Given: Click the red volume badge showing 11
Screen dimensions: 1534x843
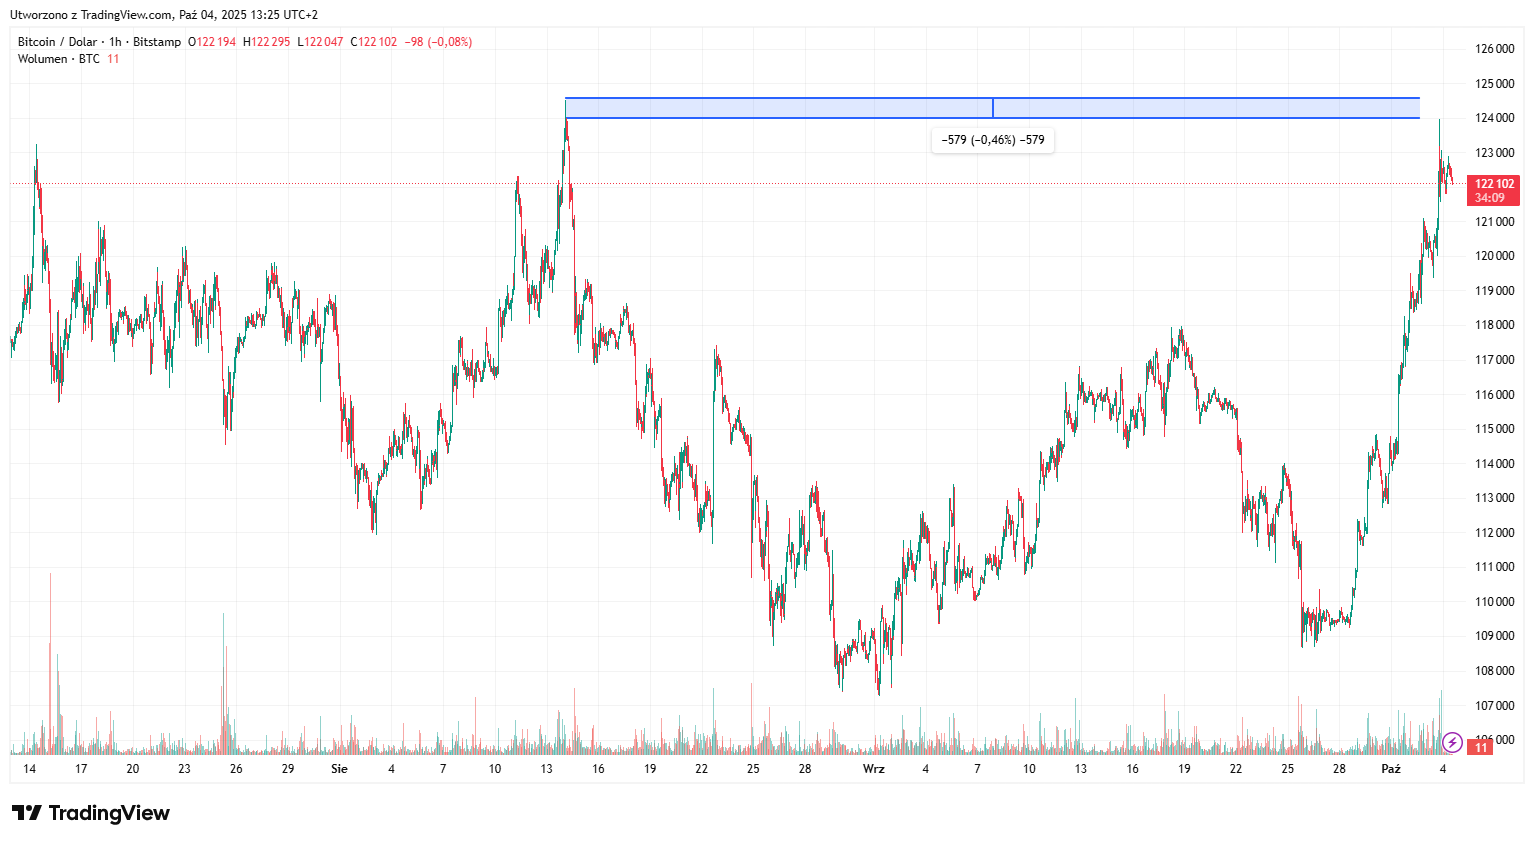Looking at the screenshot, I should 1481,748.
